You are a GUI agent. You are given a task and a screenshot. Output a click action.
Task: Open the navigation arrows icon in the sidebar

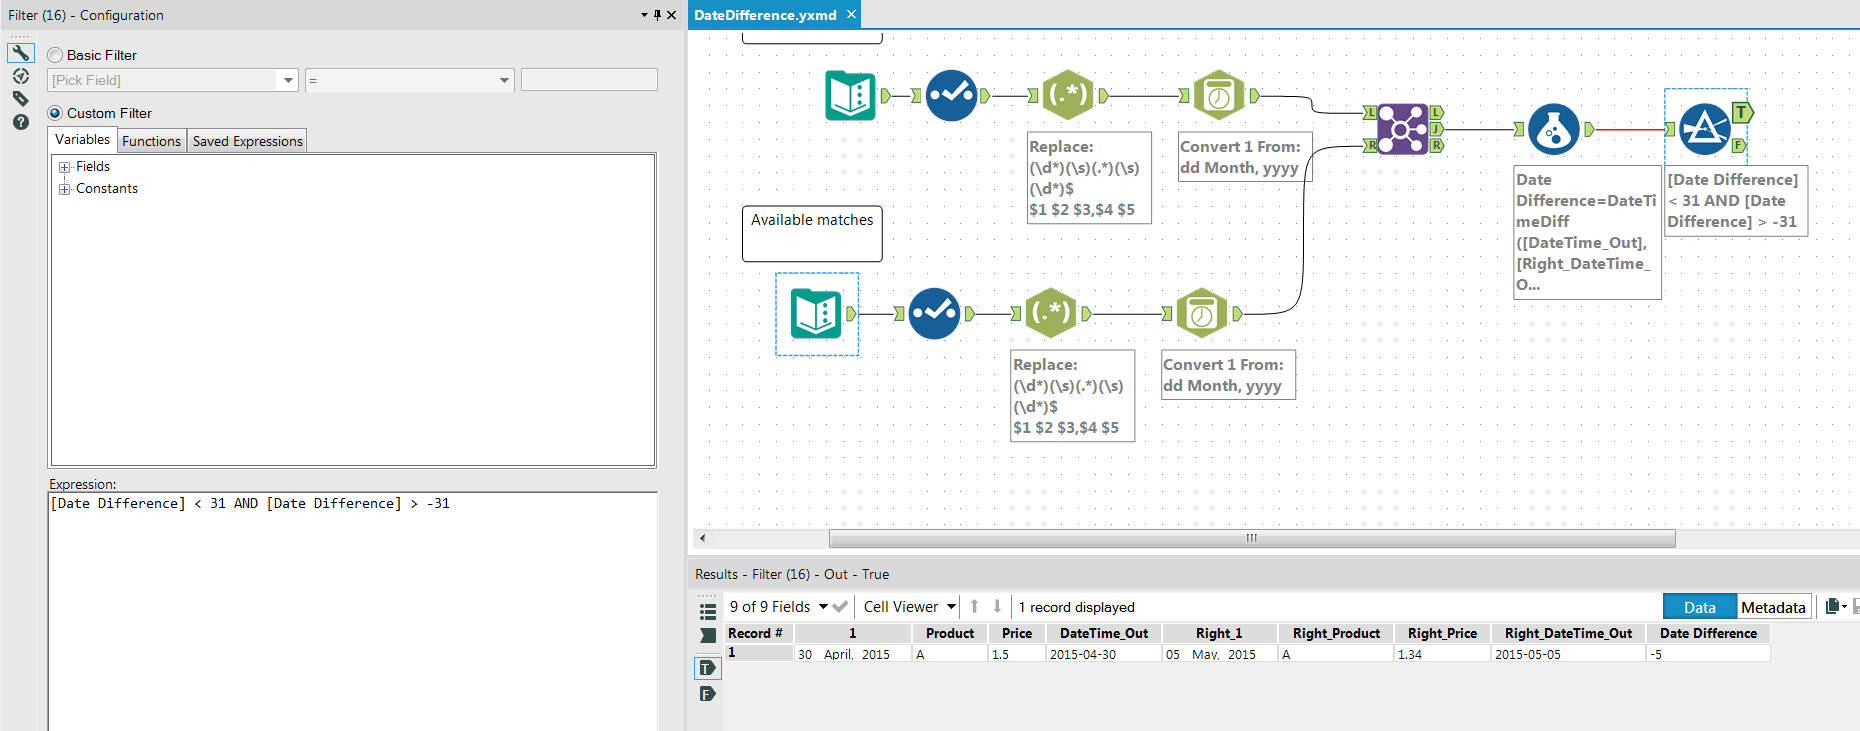[x=20, y=76]
